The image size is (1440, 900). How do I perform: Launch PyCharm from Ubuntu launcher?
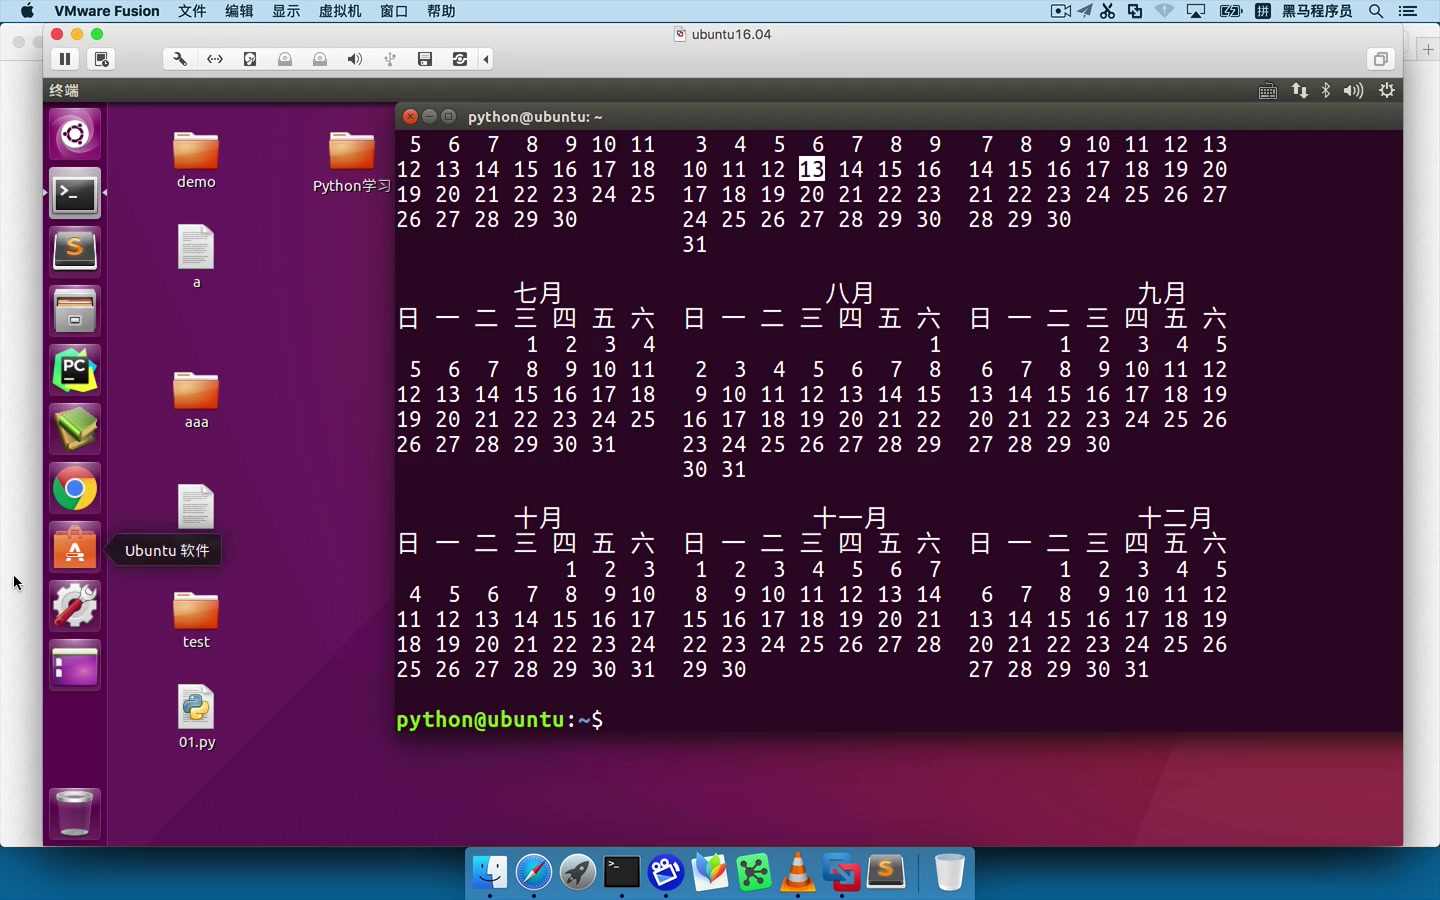pos(75,370)
